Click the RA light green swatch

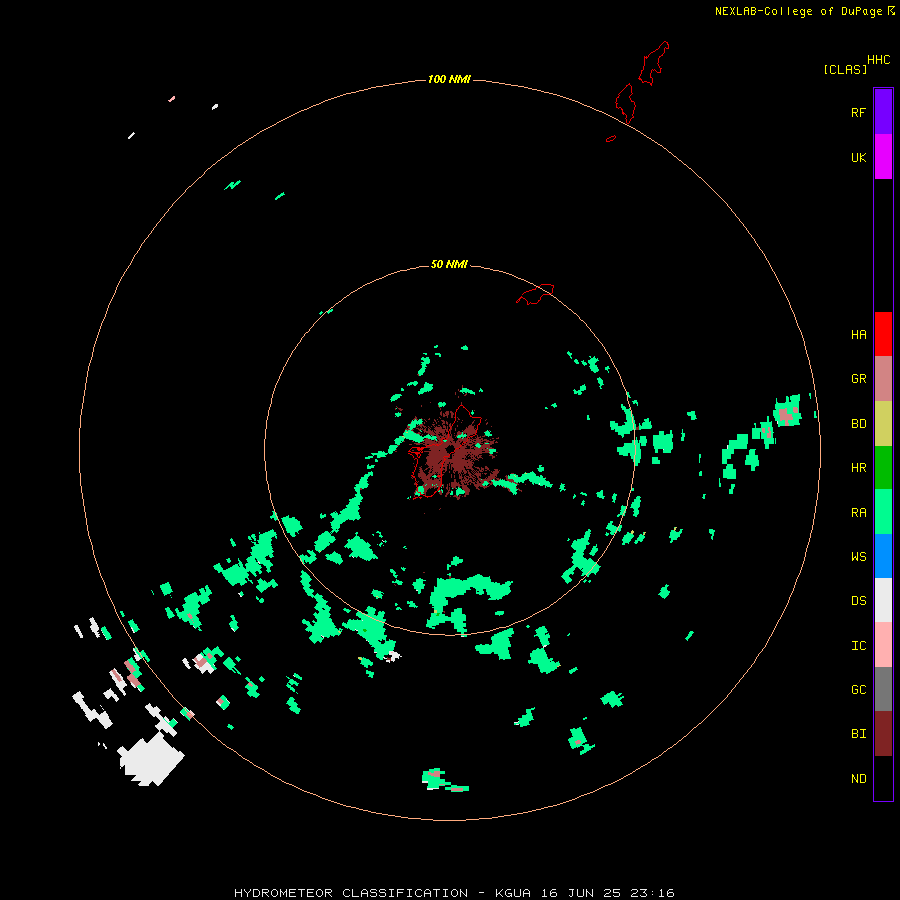[883, 512]
